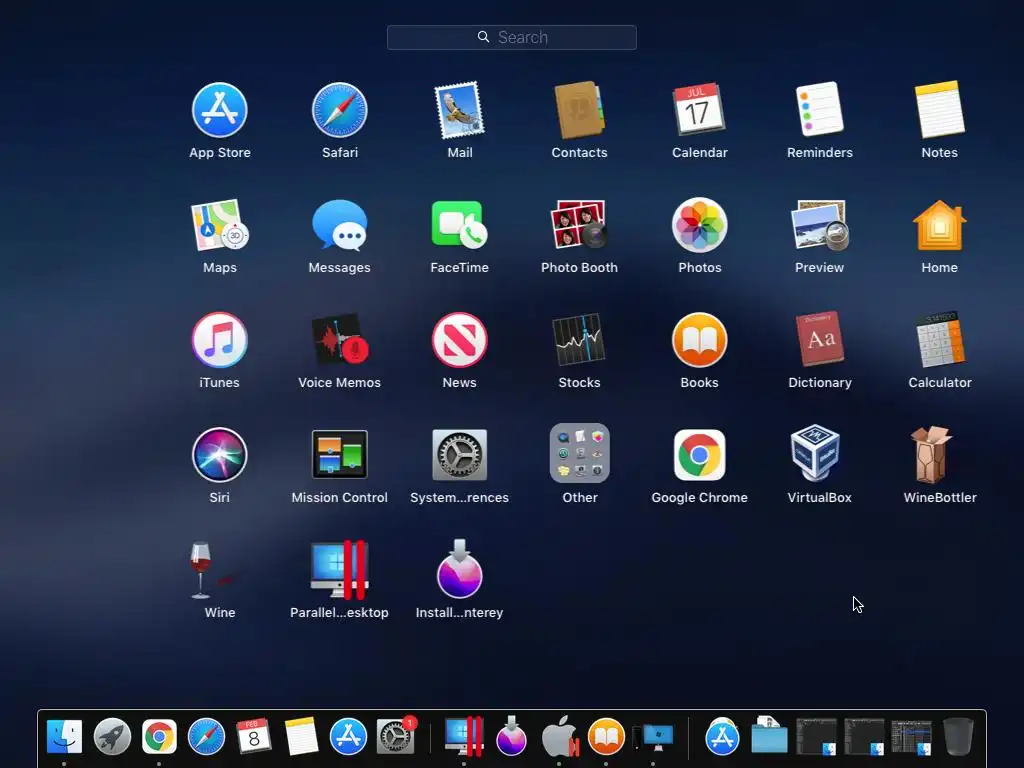This screenshot has height=768, width=1024.
Task: Open the Stocks app
Action: (x=579, y=340)
